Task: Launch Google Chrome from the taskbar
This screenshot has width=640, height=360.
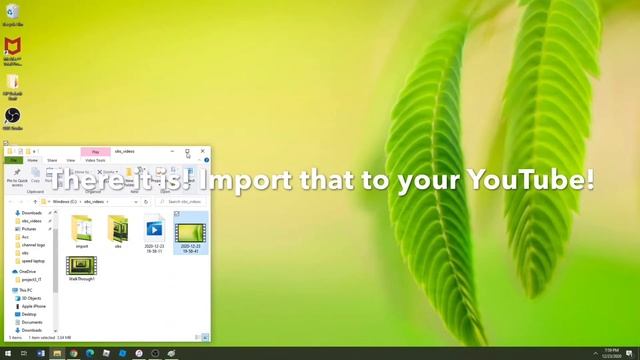Action: click(73, 353)
